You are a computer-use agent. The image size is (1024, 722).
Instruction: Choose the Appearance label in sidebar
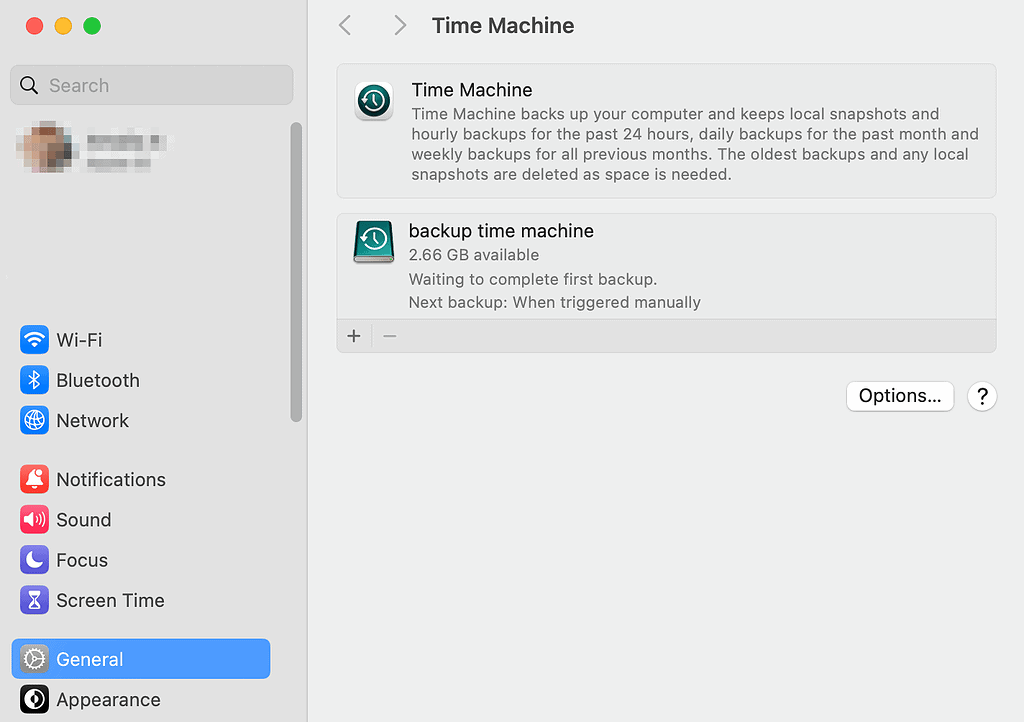(x=108, y=700)
